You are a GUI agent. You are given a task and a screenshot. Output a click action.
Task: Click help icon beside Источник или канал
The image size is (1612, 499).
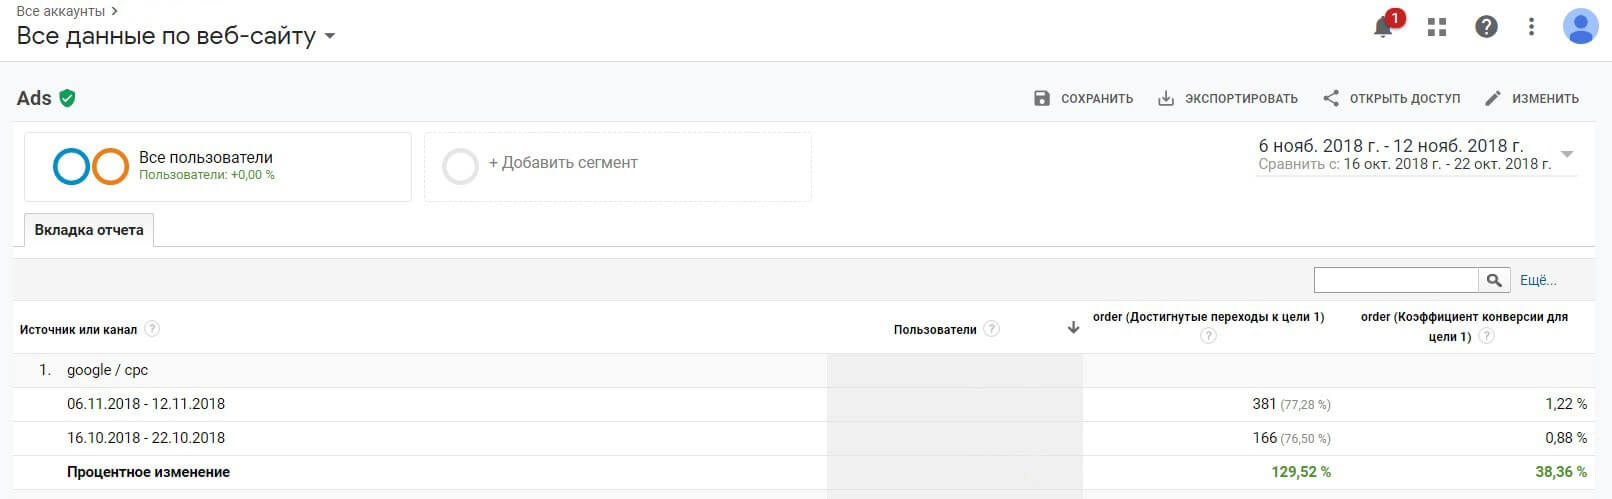tap(152, 329)
